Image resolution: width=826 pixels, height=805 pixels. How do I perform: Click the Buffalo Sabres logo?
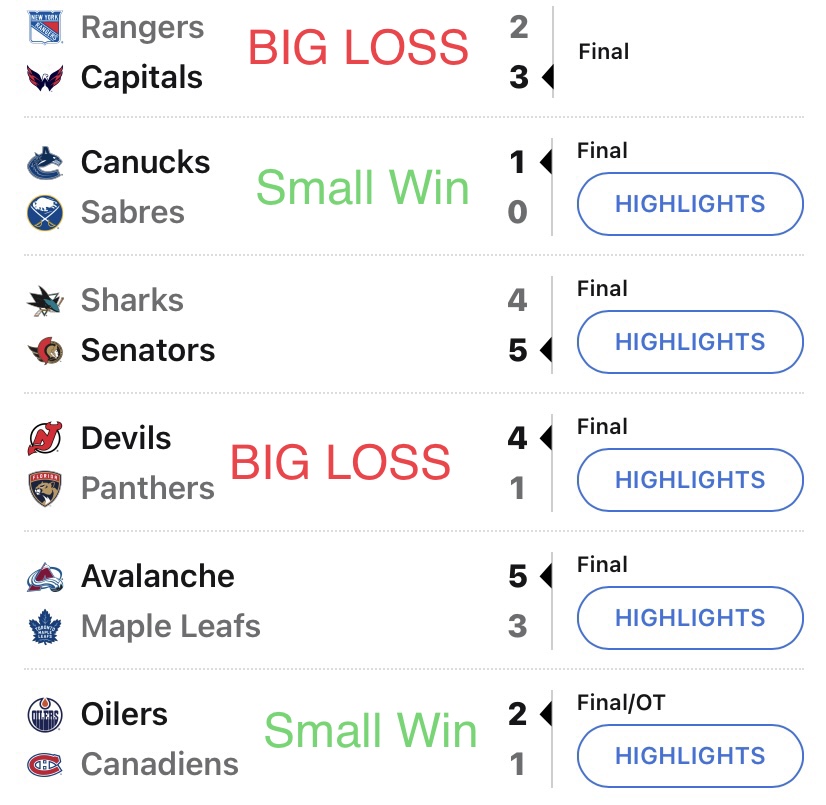point(45,213)
